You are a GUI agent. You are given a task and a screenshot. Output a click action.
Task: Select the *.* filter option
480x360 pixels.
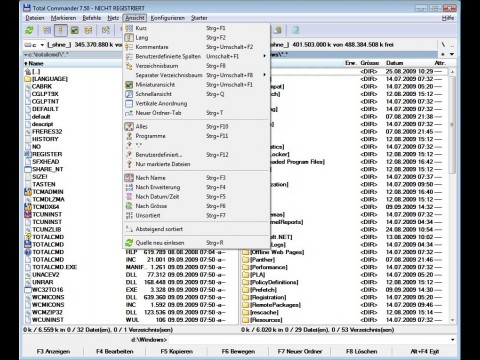196,145
